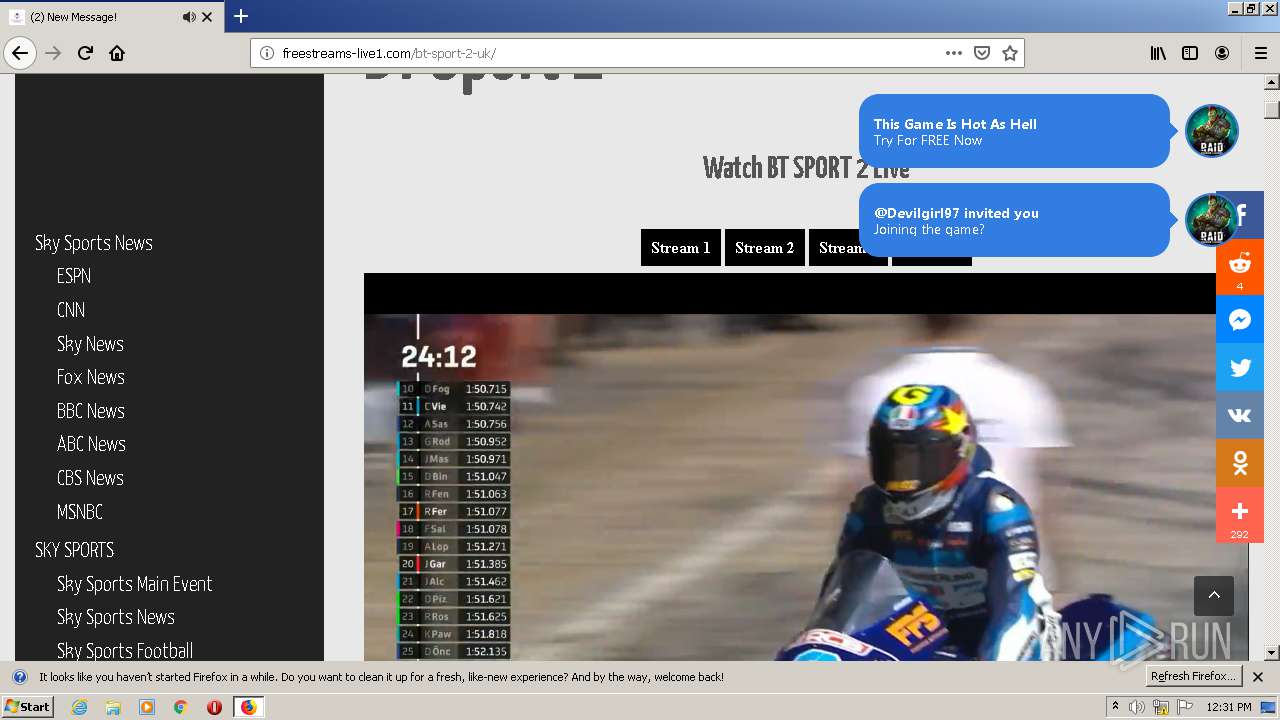Open the Sky News channel link
1280x720 pixels.
[x=90, y=344]
